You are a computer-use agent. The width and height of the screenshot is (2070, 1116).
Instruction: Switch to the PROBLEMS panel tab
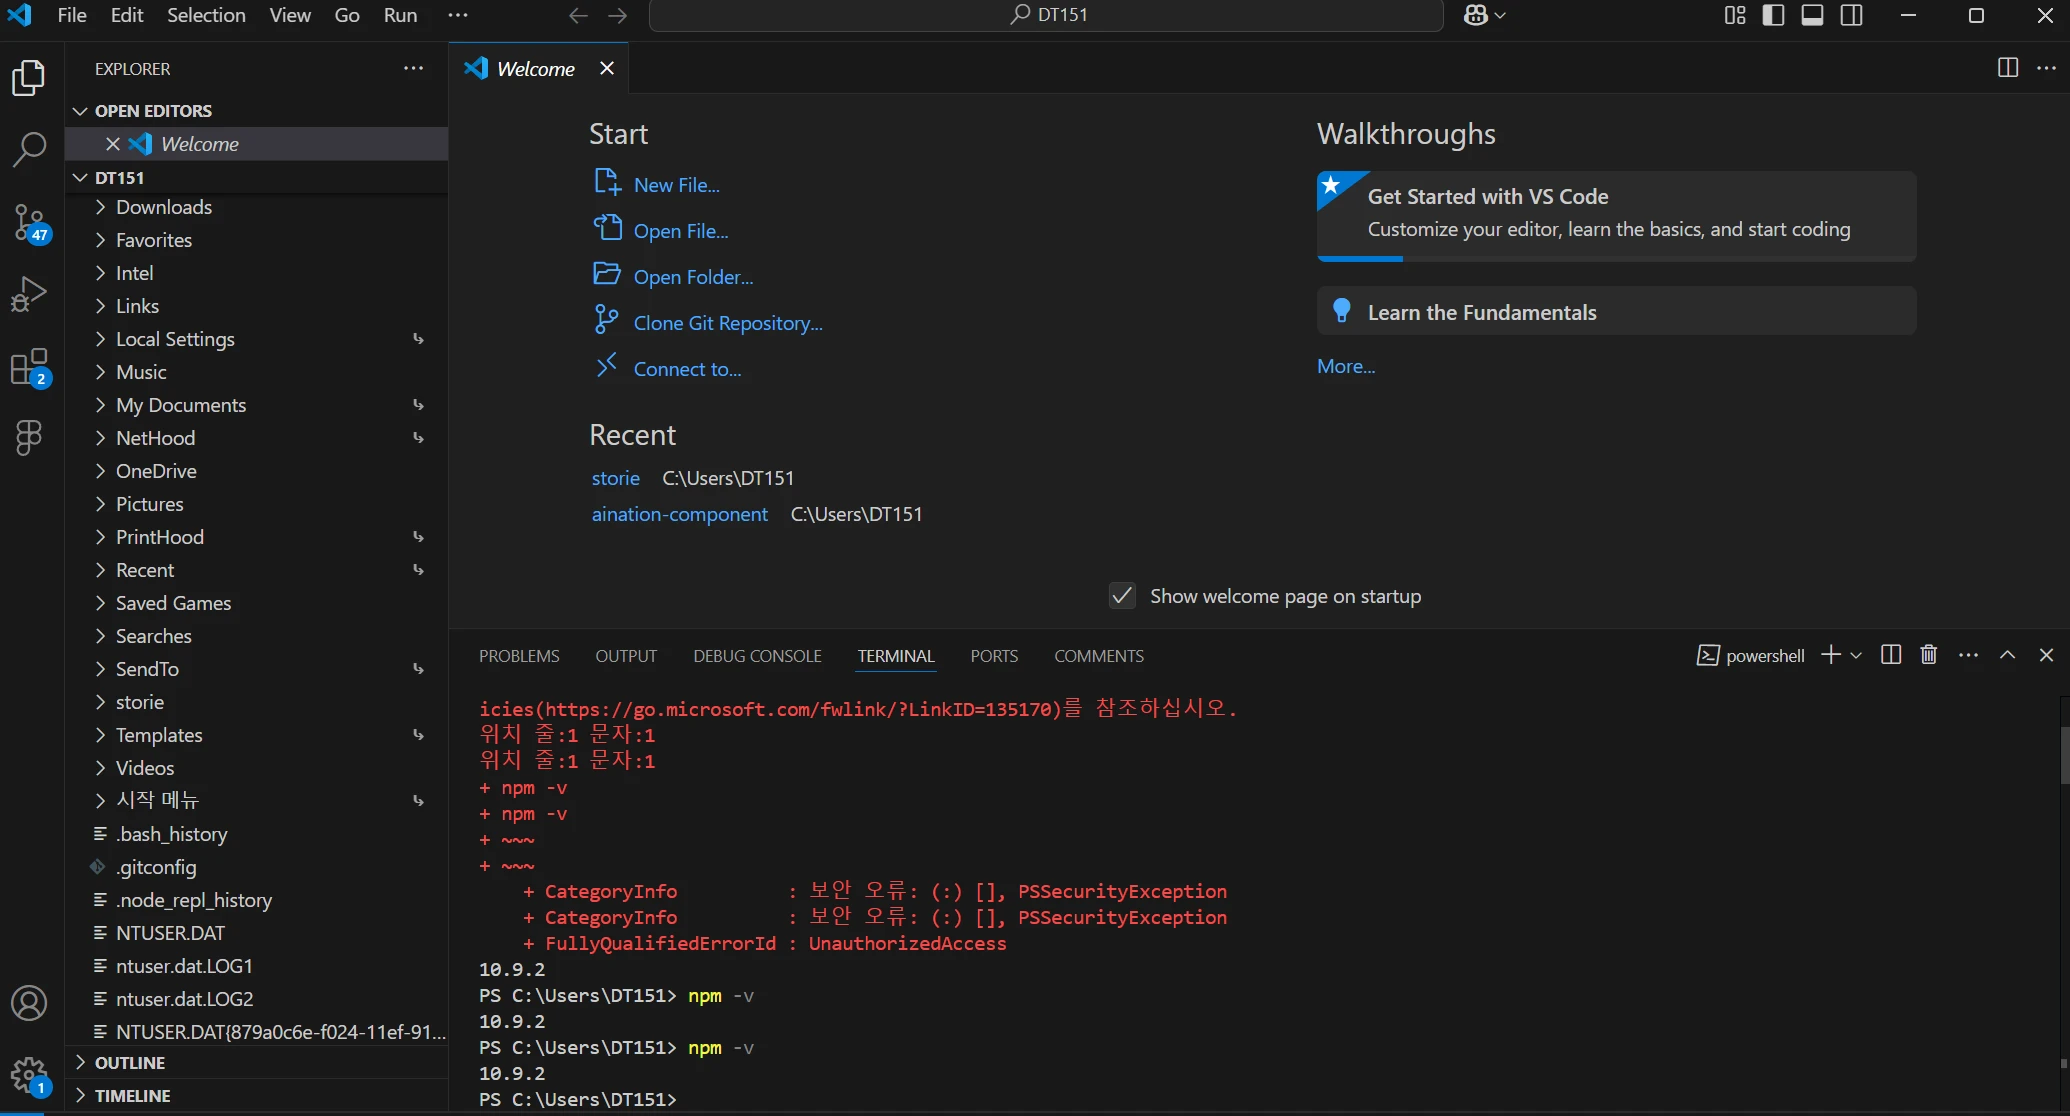click(519, 656)
